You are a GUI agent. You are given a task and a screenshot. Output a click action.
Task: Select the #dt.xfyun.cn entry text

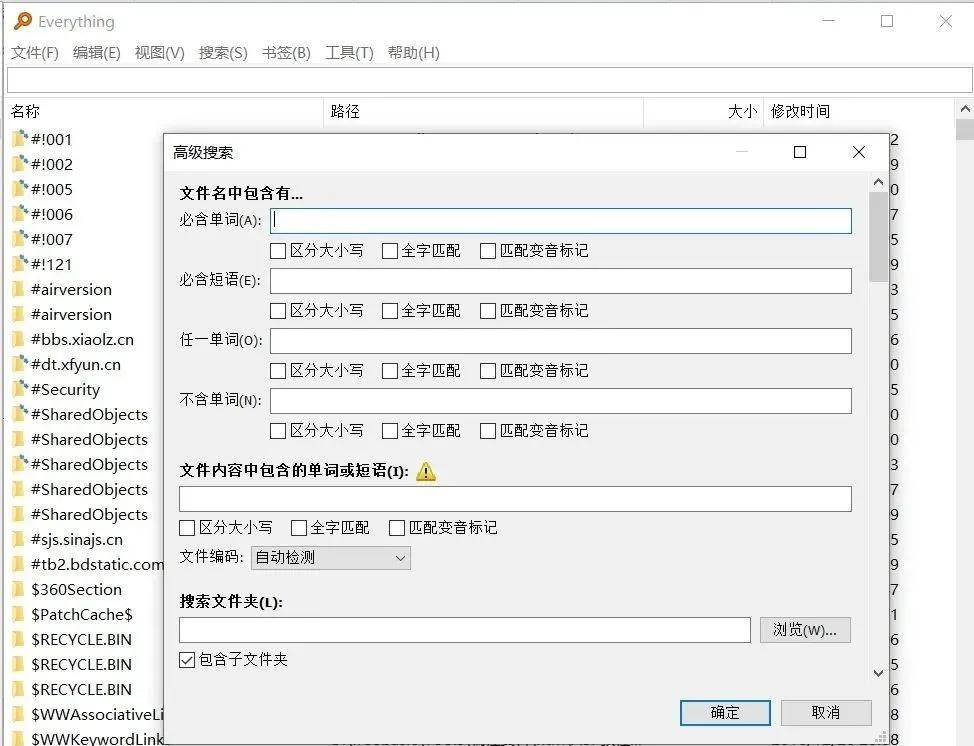pos(76,364)
